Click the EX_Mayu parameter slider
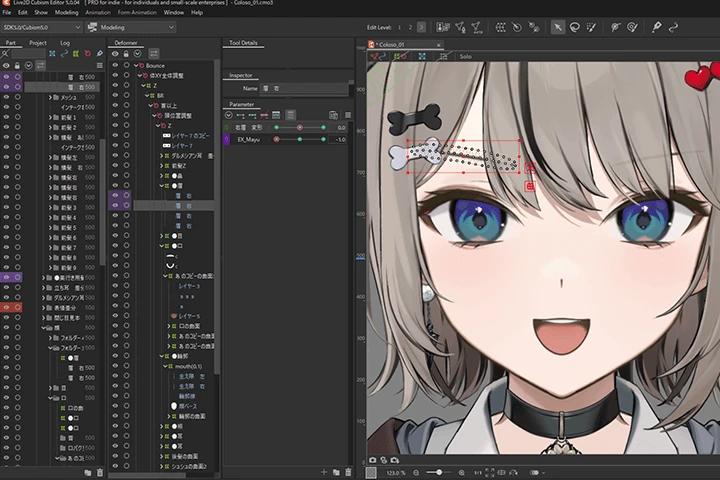 [x=300, y=139]
